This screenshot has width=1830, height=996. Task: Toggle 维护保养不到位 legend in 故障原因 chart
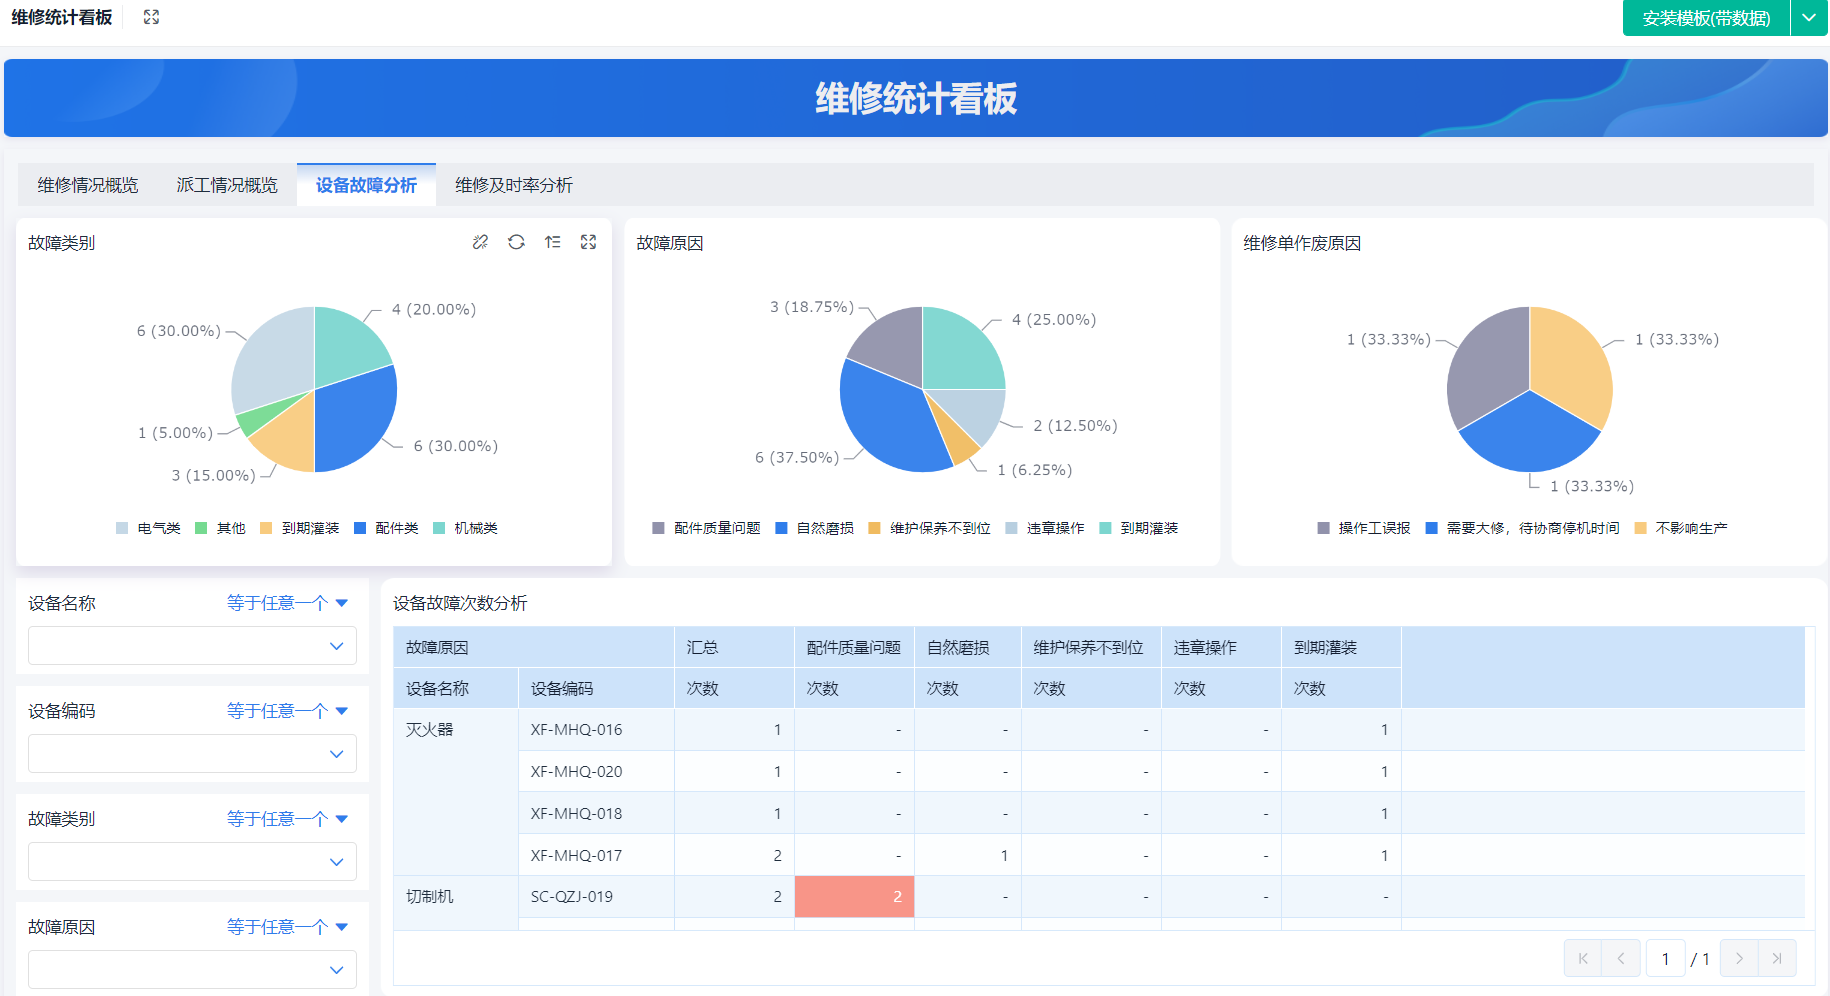point(930,528)
